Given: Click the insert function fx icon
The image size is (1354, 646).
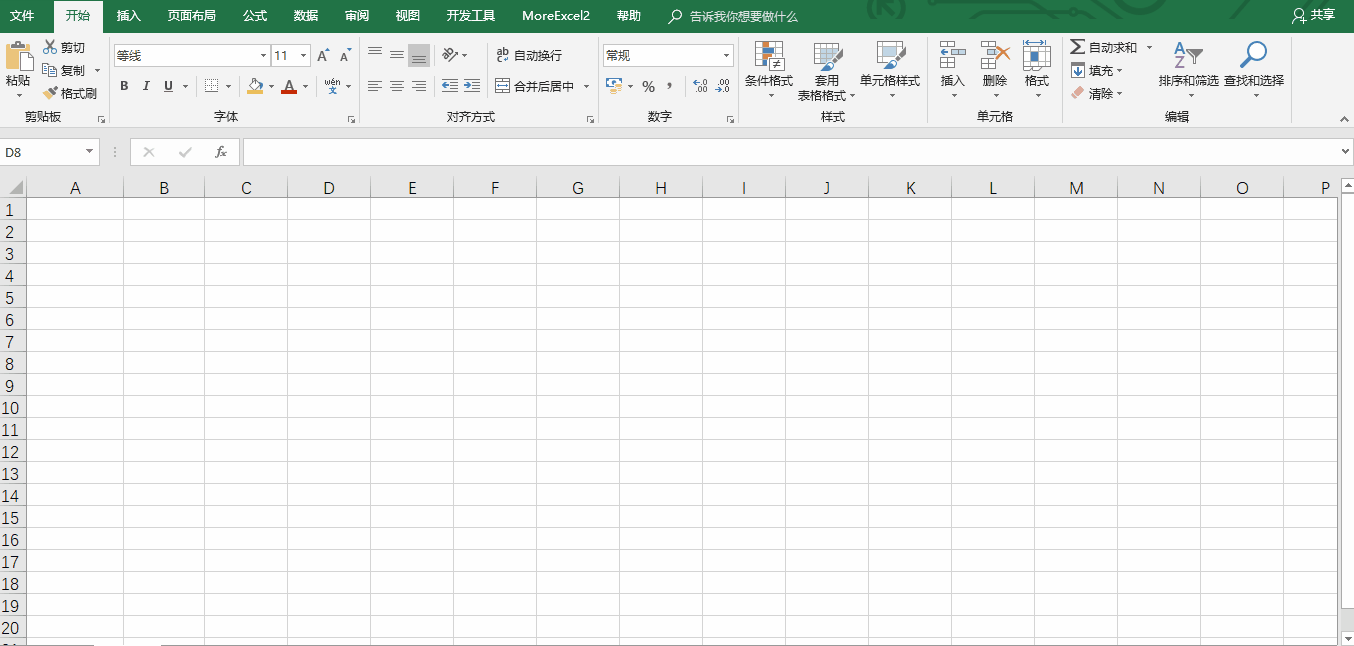Looking at the screenshot, I should click(221, 152).
